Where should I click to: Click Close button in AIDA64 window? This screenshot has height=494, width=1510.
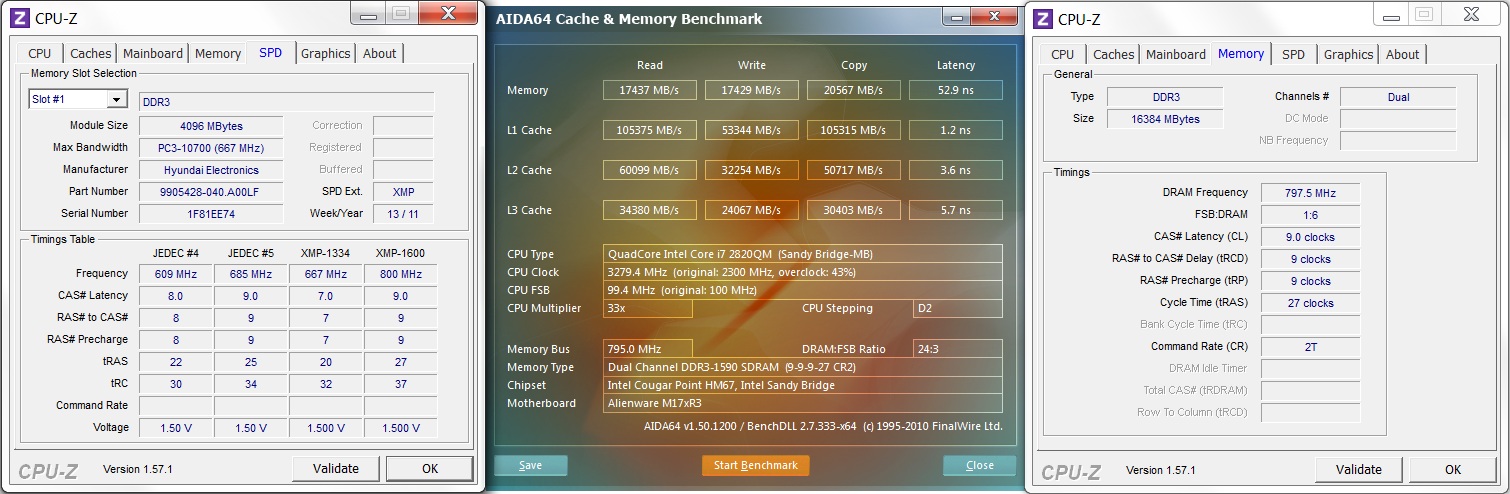[980, 465]
